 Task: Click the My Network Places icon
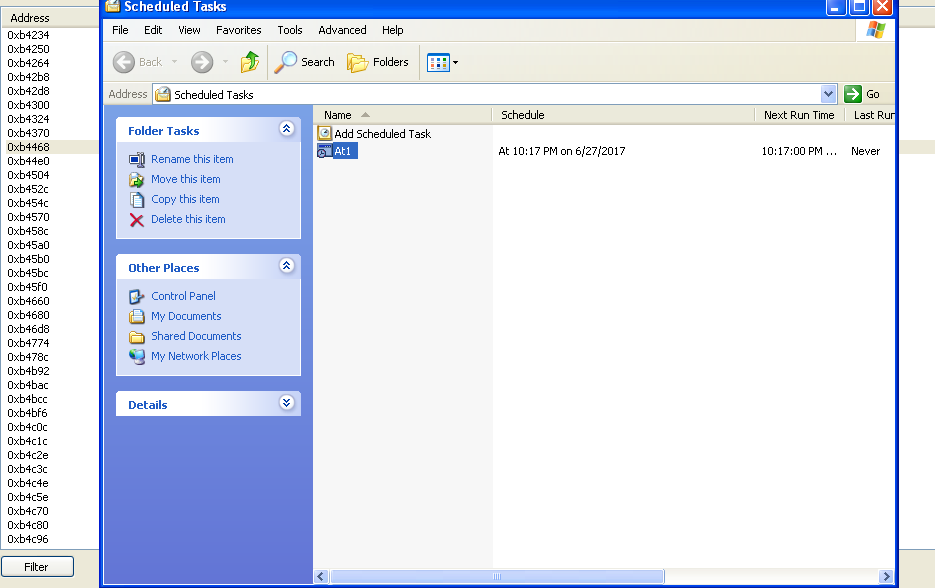(137, 357)
